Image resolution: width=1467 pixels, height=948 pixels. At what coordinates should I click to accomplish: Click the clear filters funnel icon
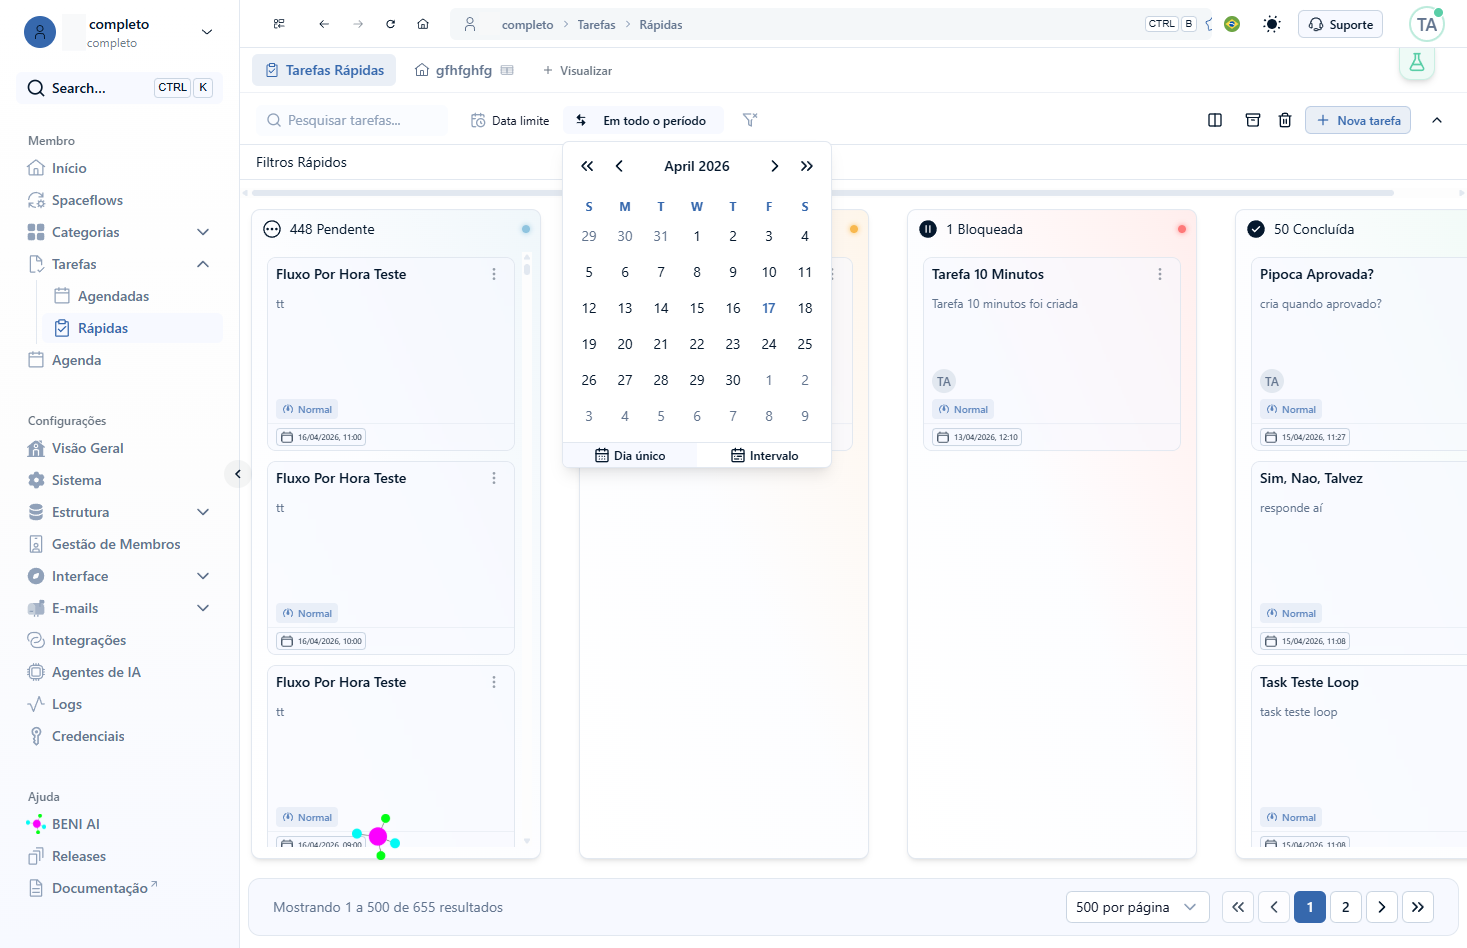(x=750, y=120)
